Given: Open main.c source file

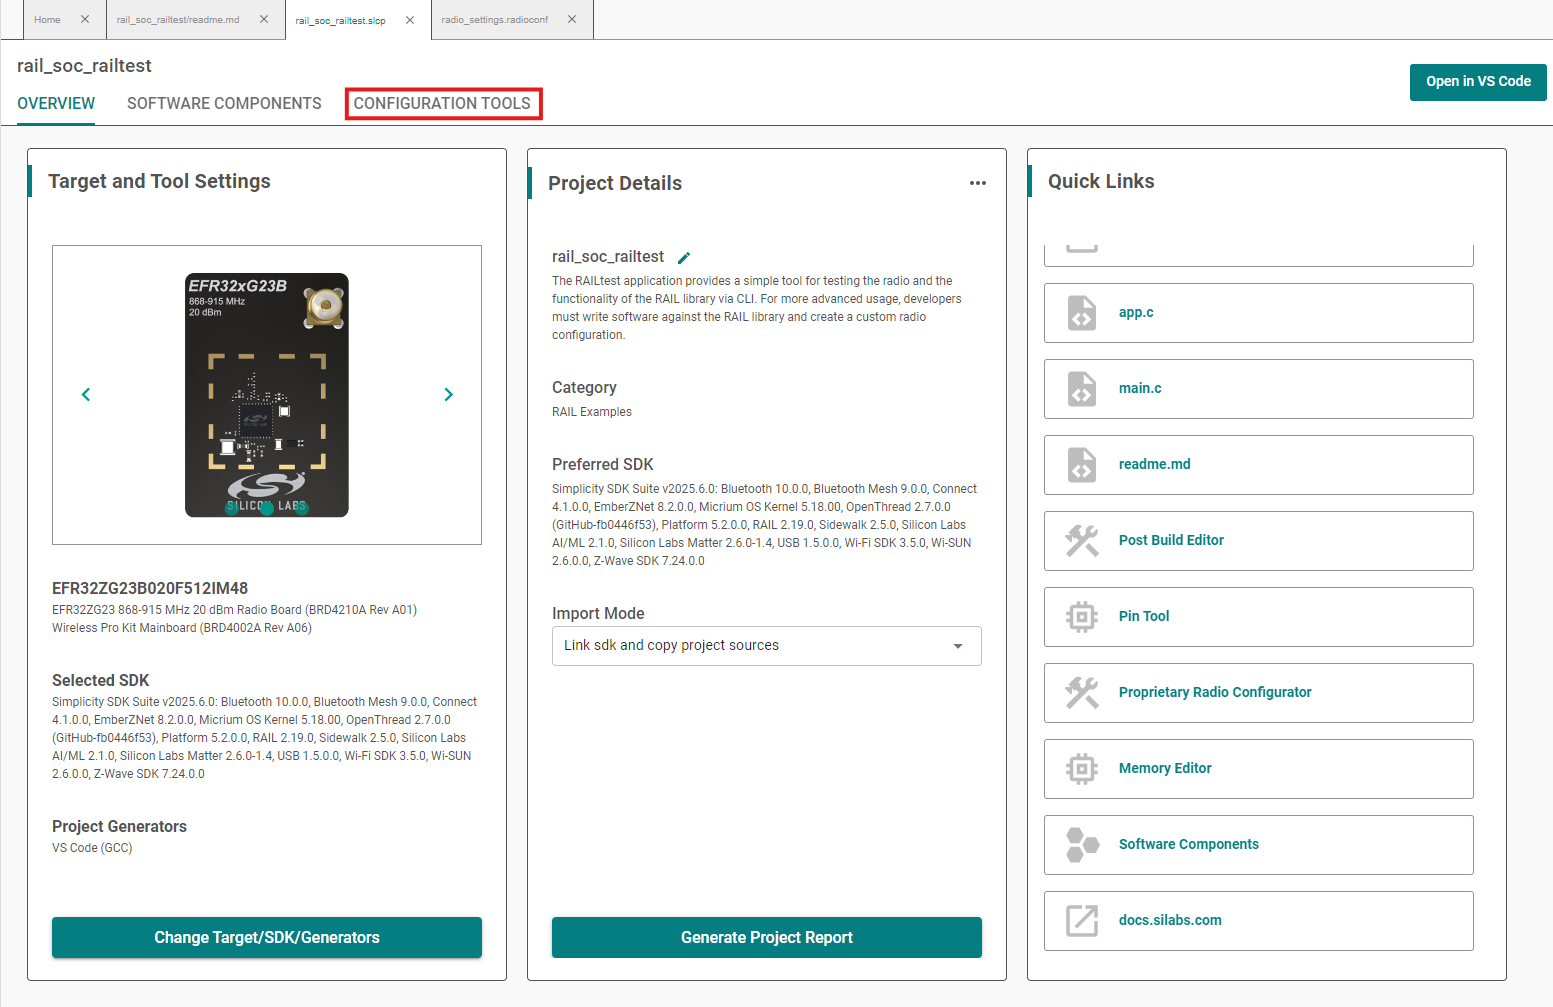Looking at the screenshot, I should pos(1140,388).
